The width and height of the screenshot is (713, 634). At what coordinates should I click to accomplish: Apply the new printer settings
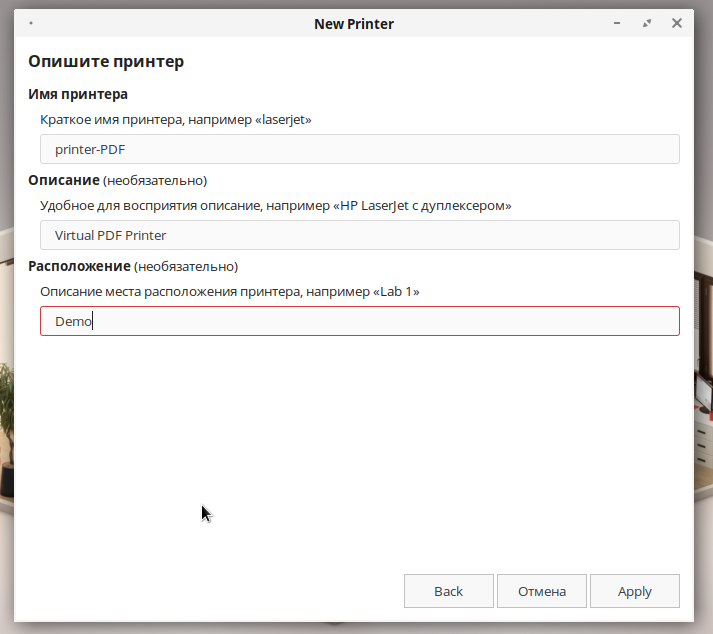point(635,591)
